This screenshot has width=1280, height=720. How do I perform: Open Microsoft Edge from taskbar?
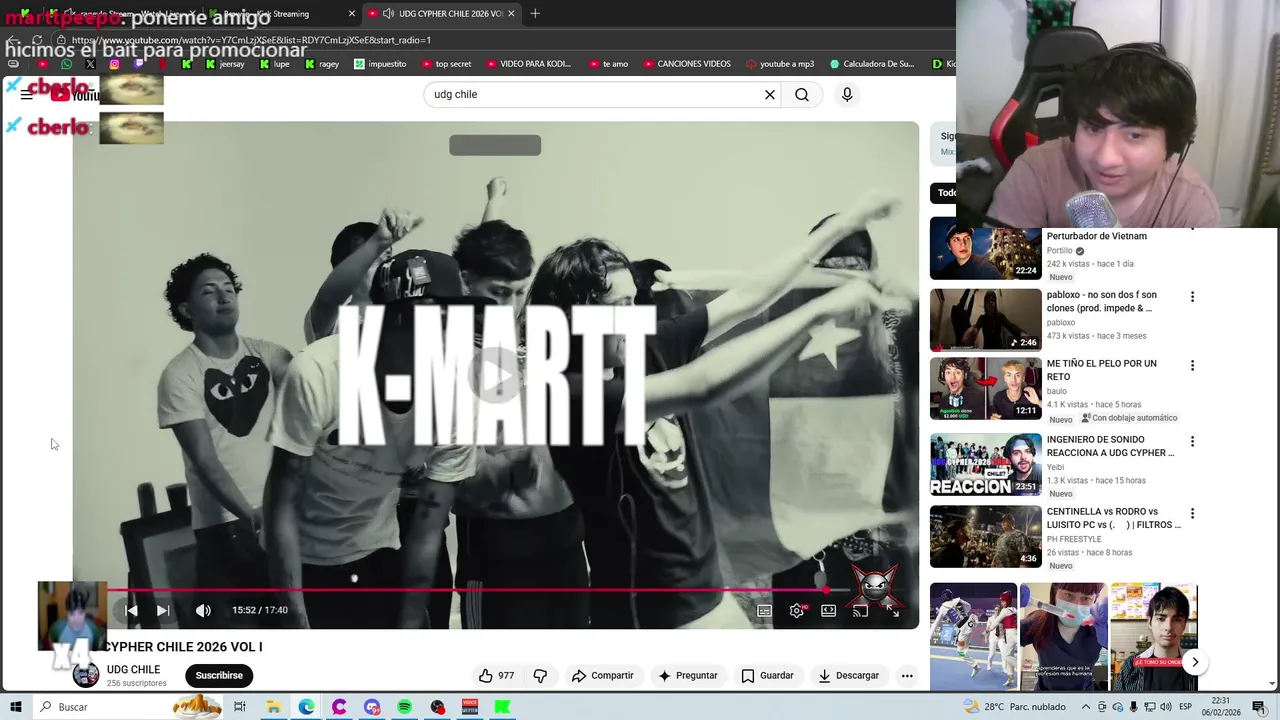click(306, 707)
